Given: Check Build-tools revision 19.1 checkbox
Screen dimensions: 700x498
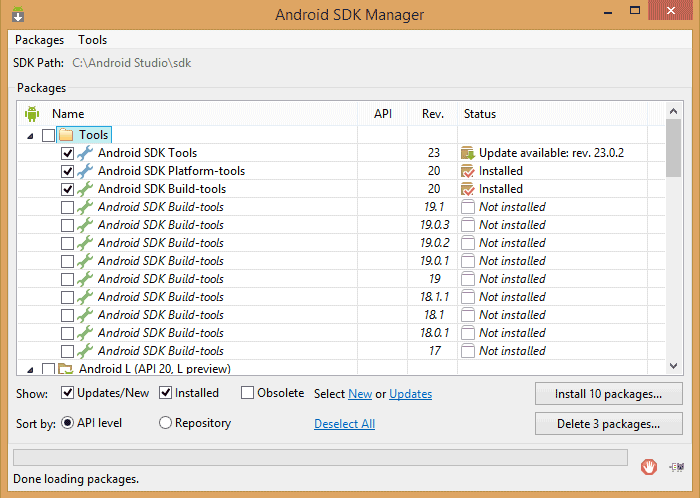Looking at the screenshot, I should point(67,208).
